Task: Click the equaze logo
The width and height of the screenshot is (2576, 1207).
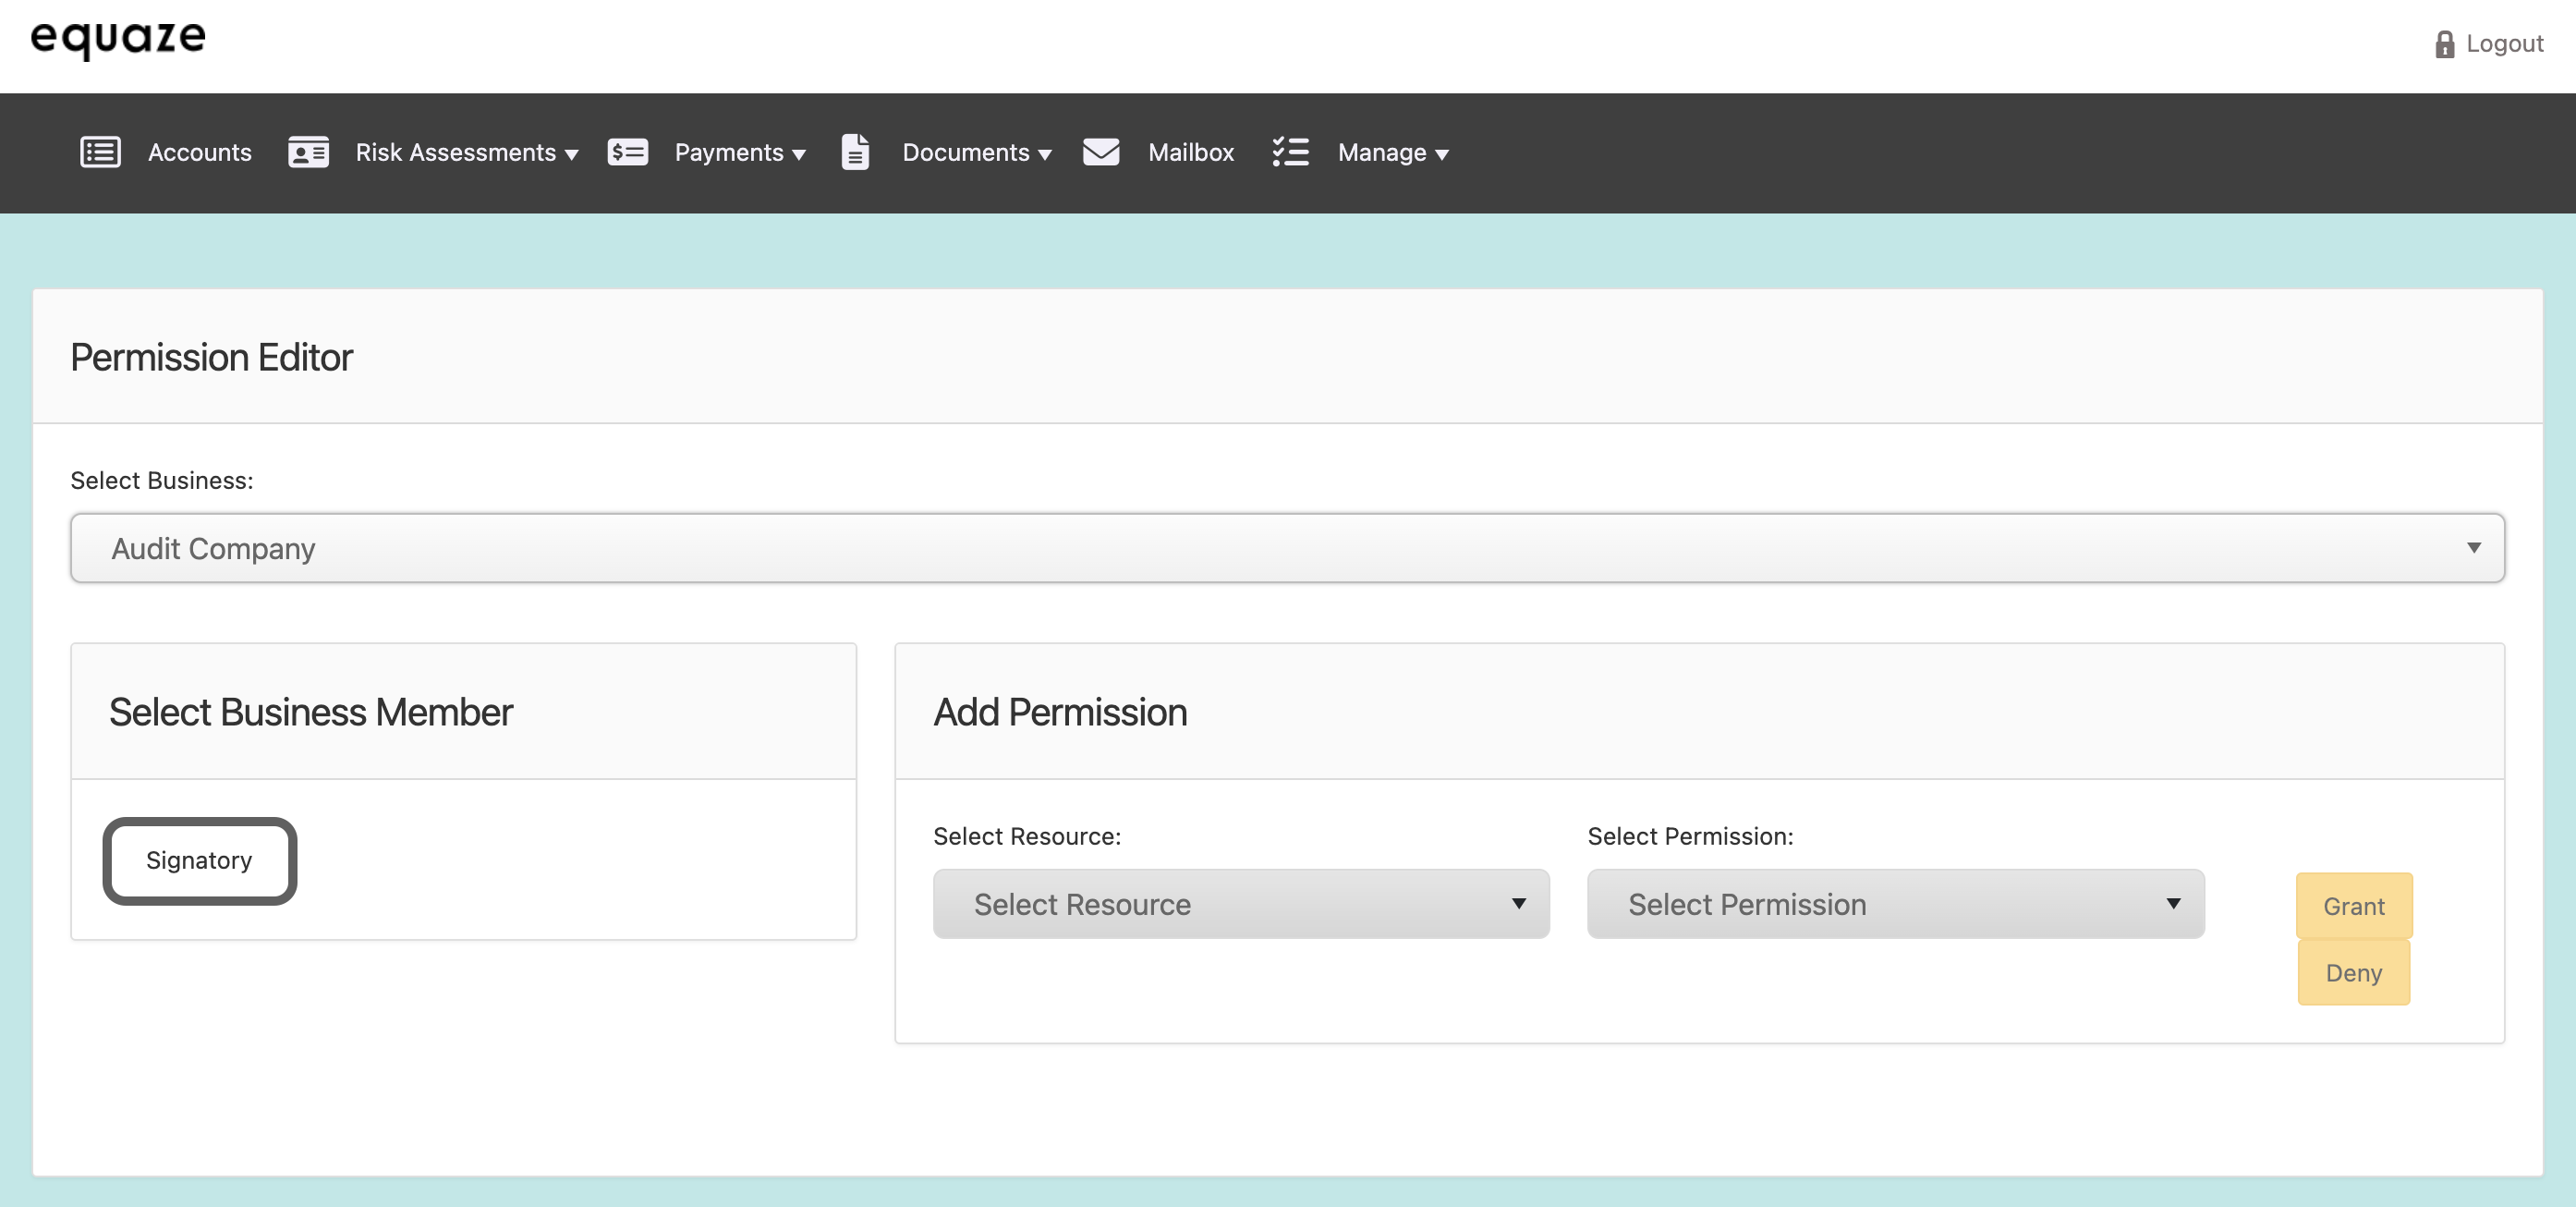Action: coord(118,38)
